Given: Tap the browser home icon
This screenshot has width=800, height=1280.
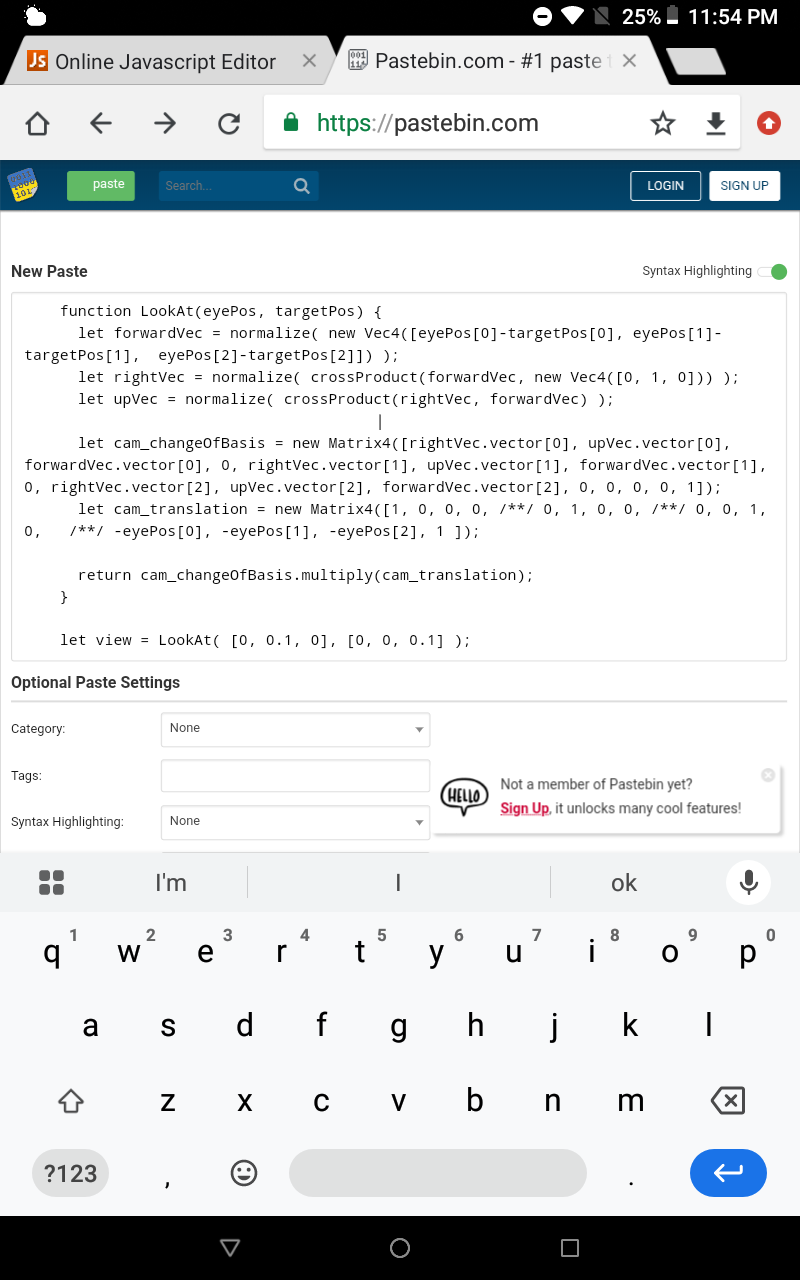Looking at the screenshot, I should click(x=37, y=123).
